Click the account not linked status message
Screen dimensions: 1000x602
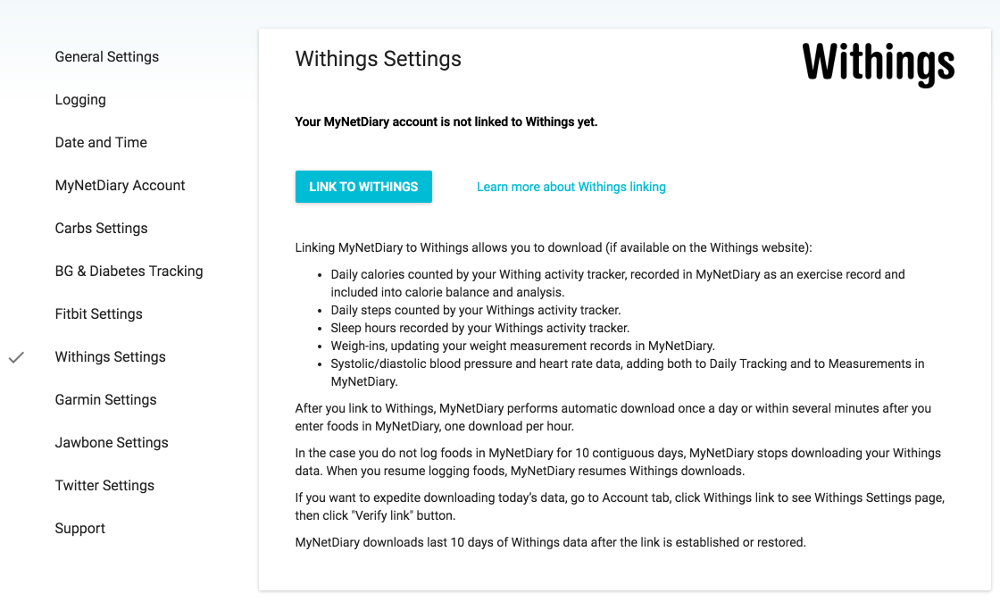coord(446,122)
